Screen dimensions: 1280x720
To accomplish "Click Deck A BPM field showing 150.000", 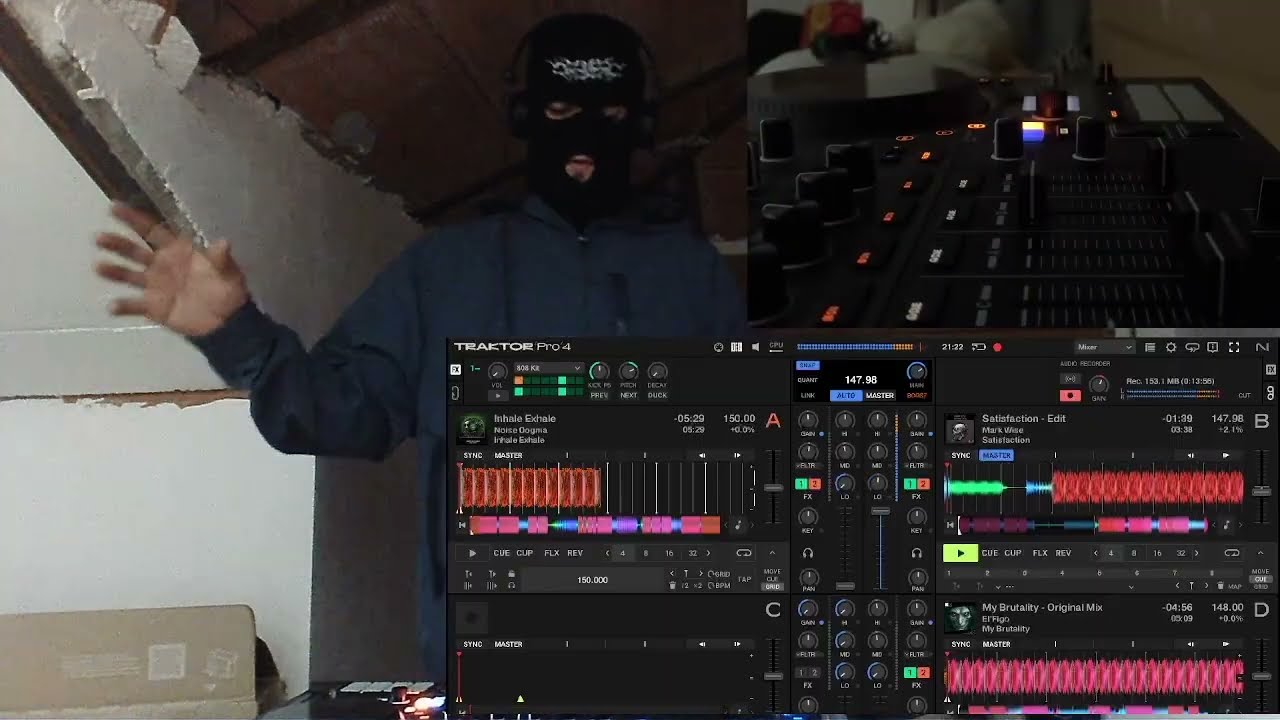I will coord(592,580).
